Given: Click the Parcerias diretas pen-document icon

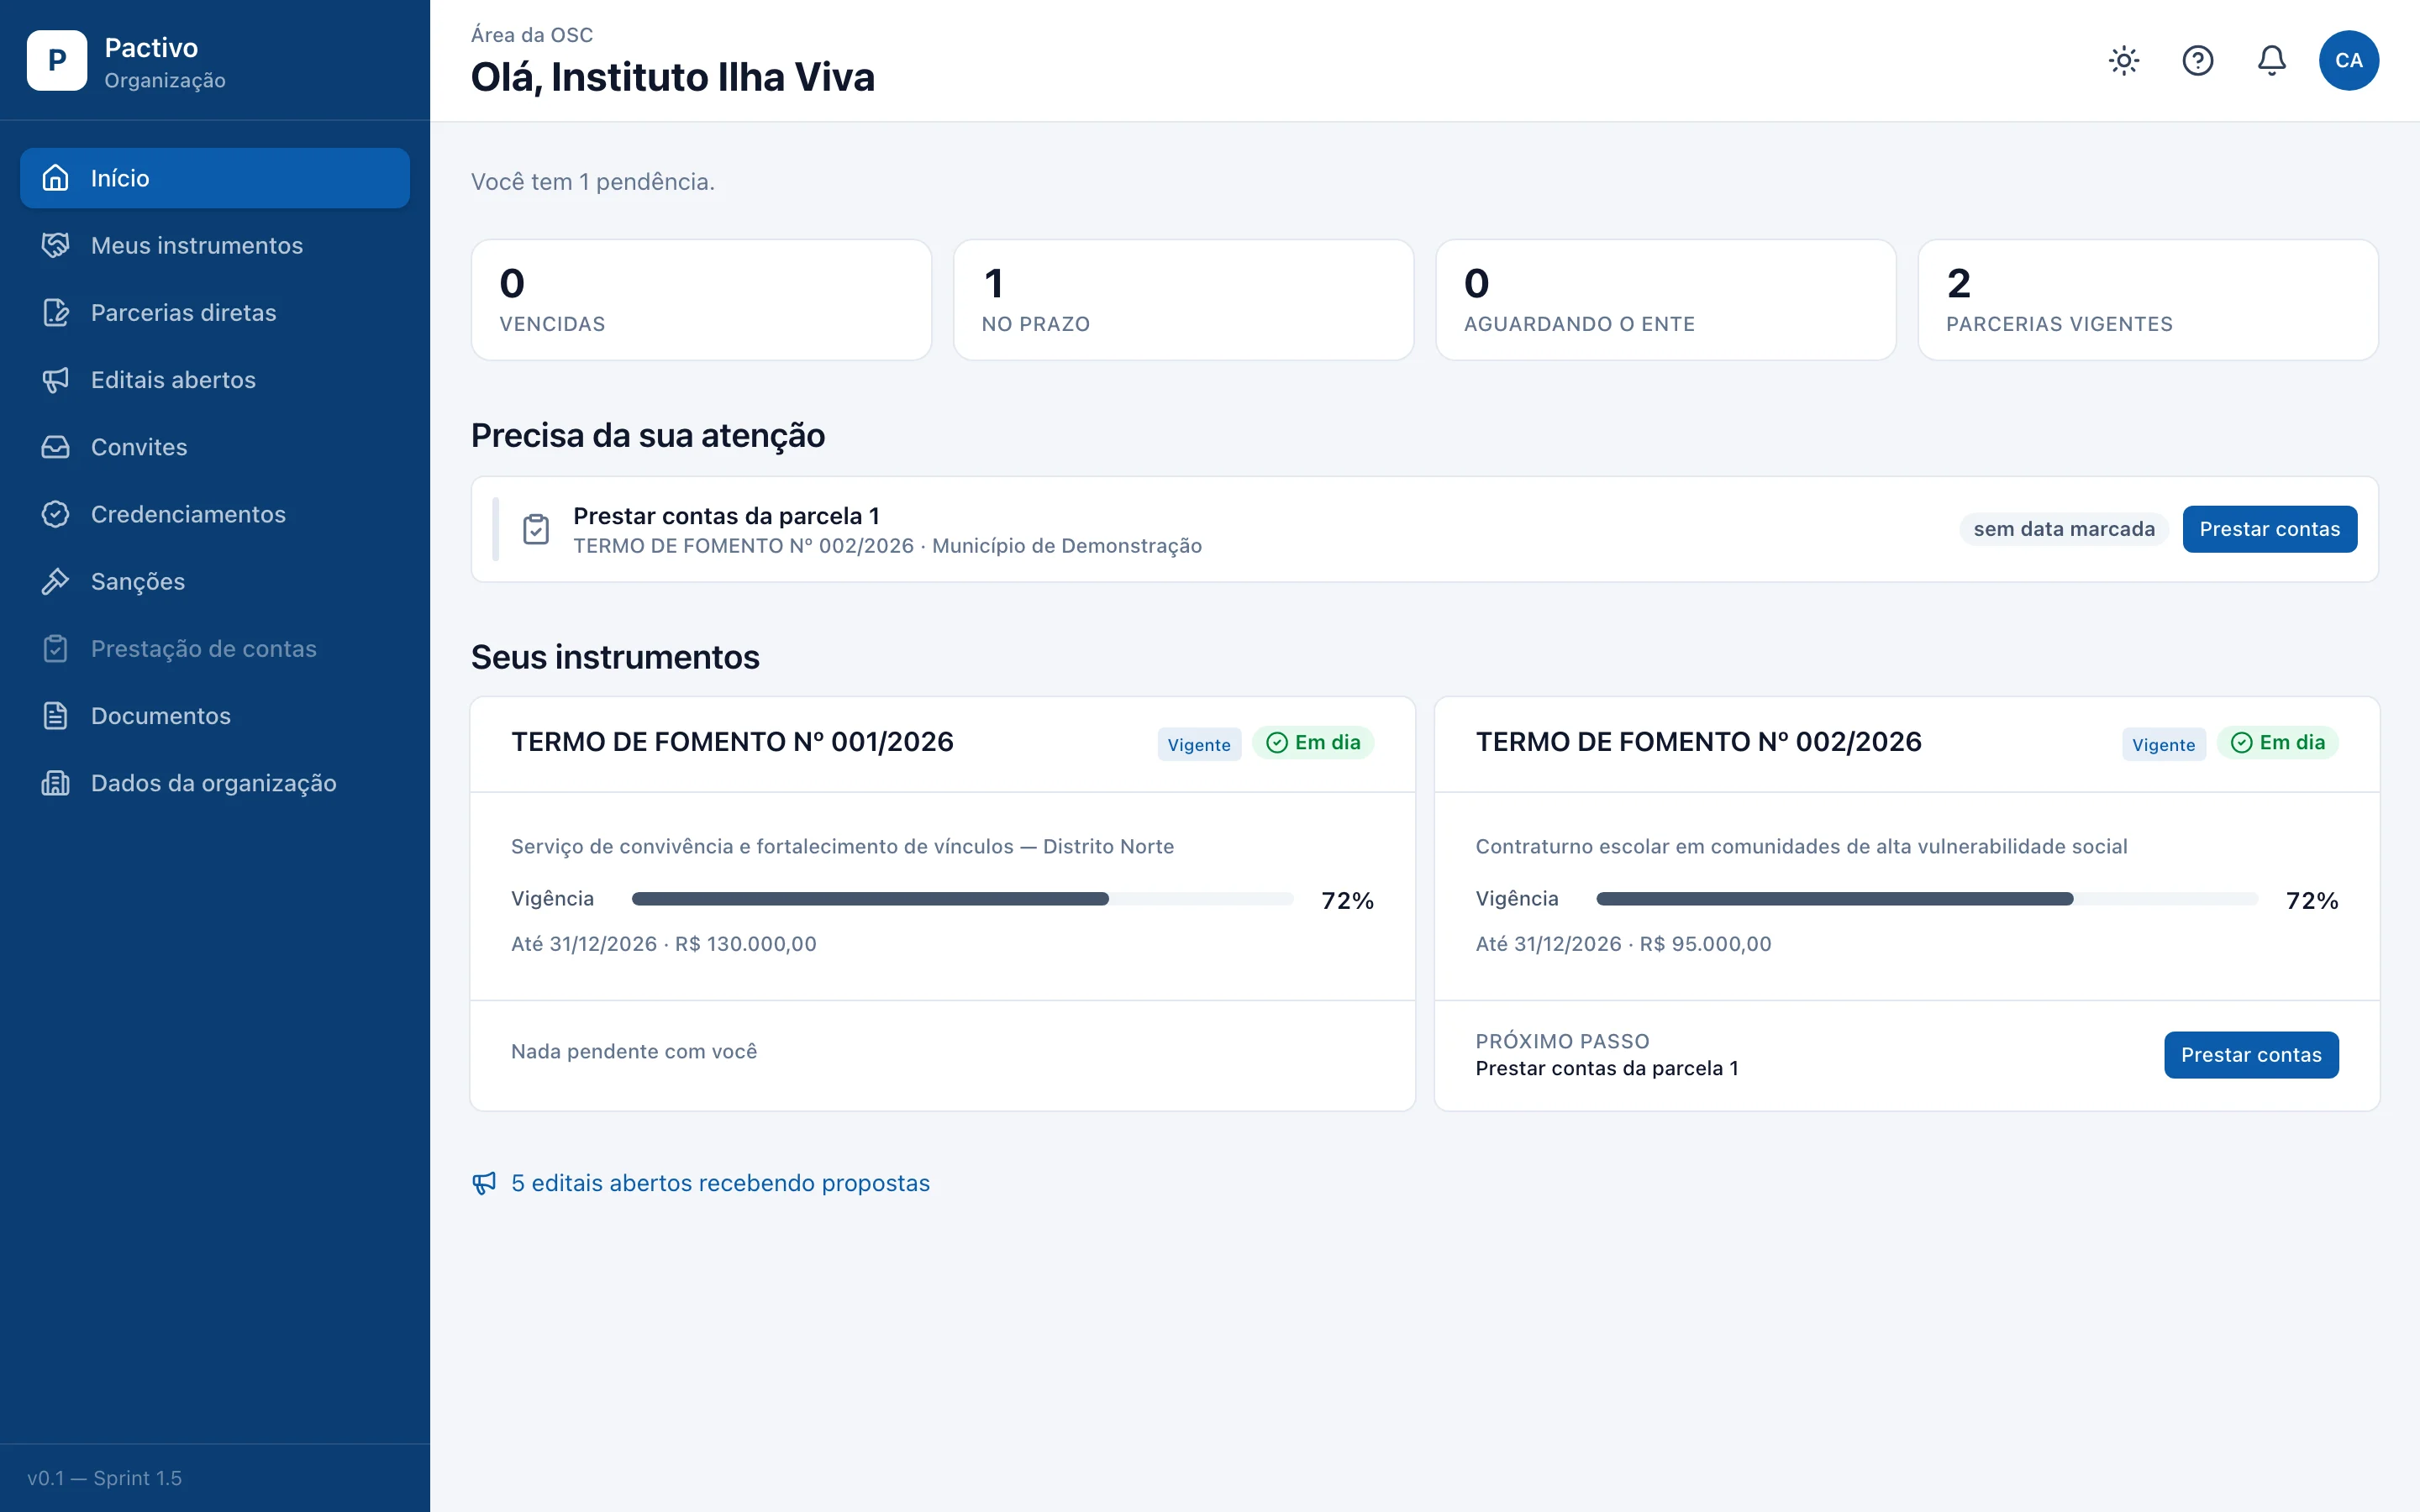Looking at the screenshot, I should coord(56,312).
